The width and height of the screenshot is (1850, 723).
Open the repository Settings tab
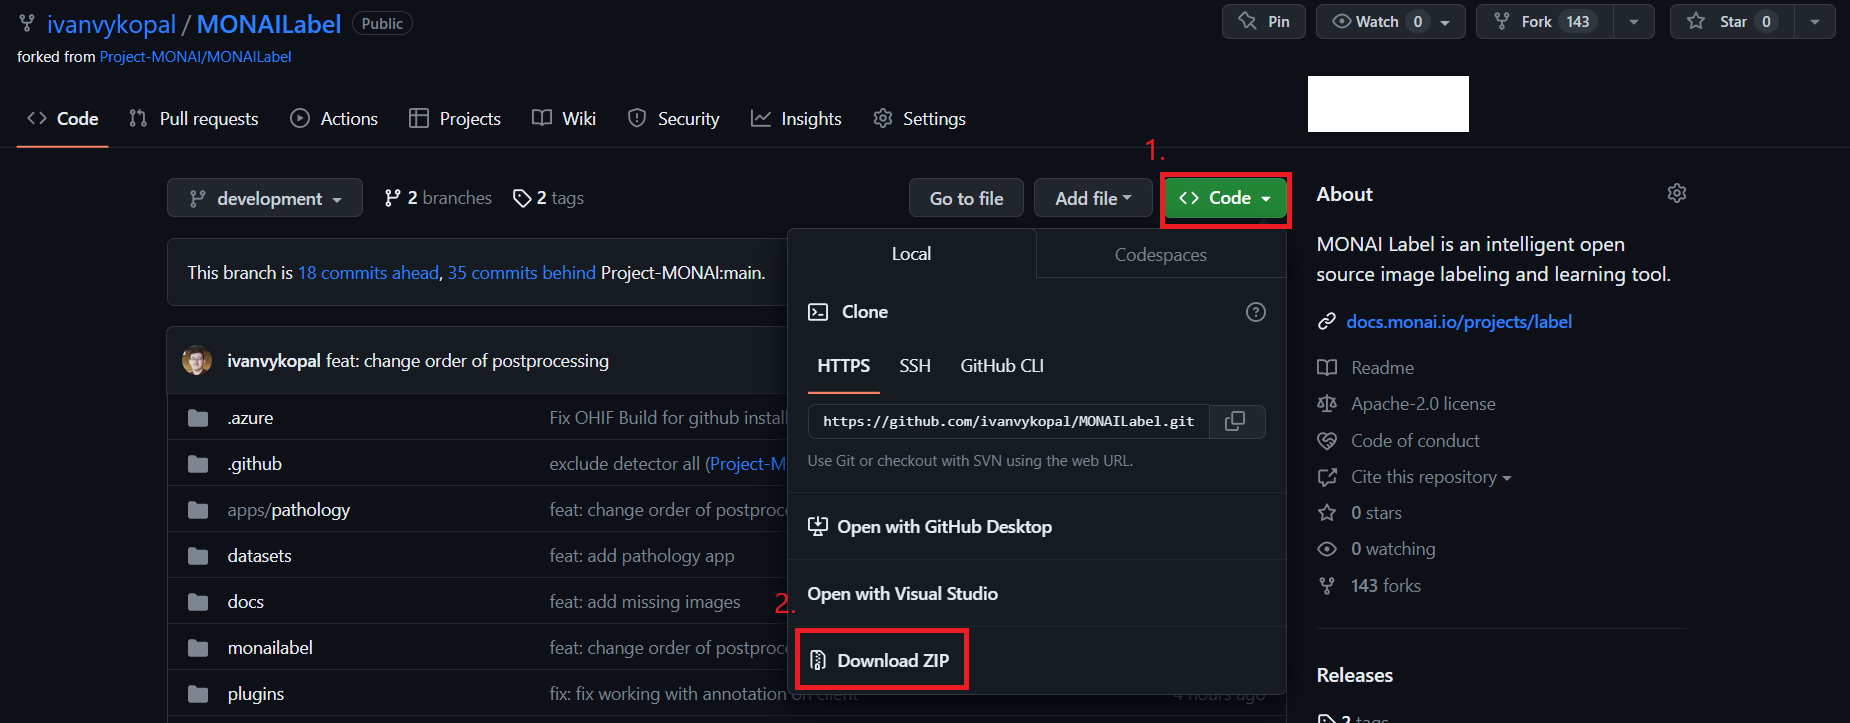click(919, 118)
